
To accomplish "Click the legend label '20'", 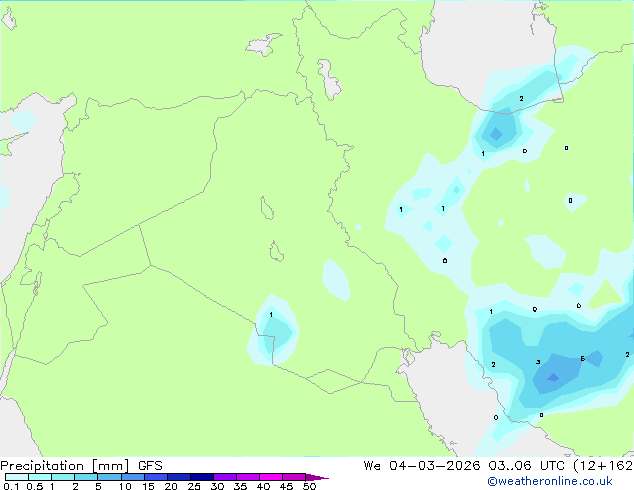I will 171,486.
